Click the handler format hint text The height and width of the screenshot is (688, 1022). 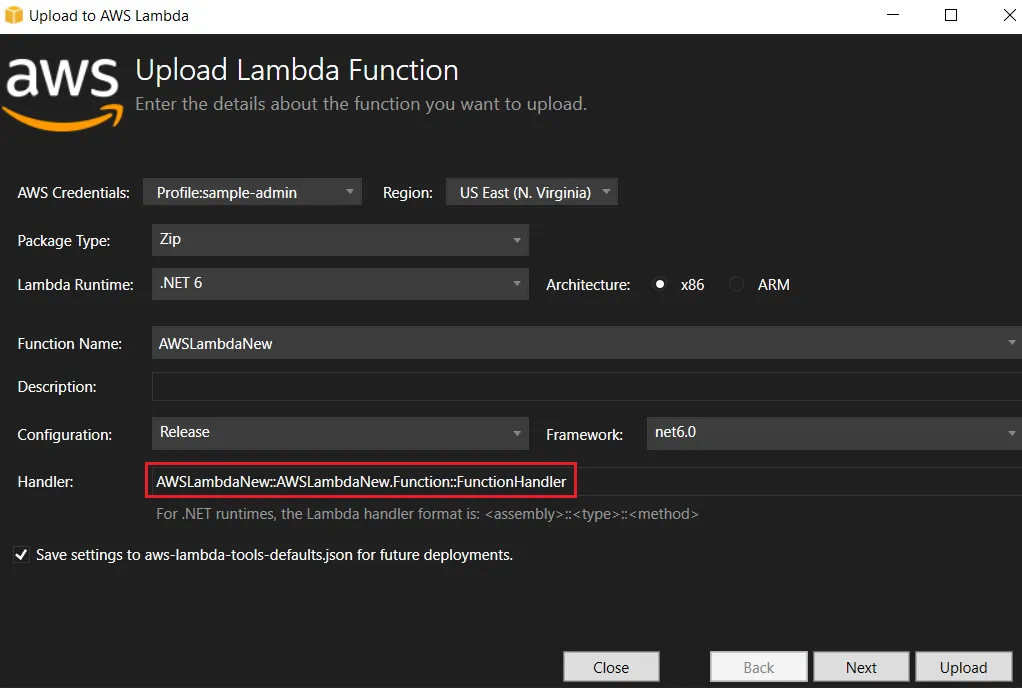point(427,513)
